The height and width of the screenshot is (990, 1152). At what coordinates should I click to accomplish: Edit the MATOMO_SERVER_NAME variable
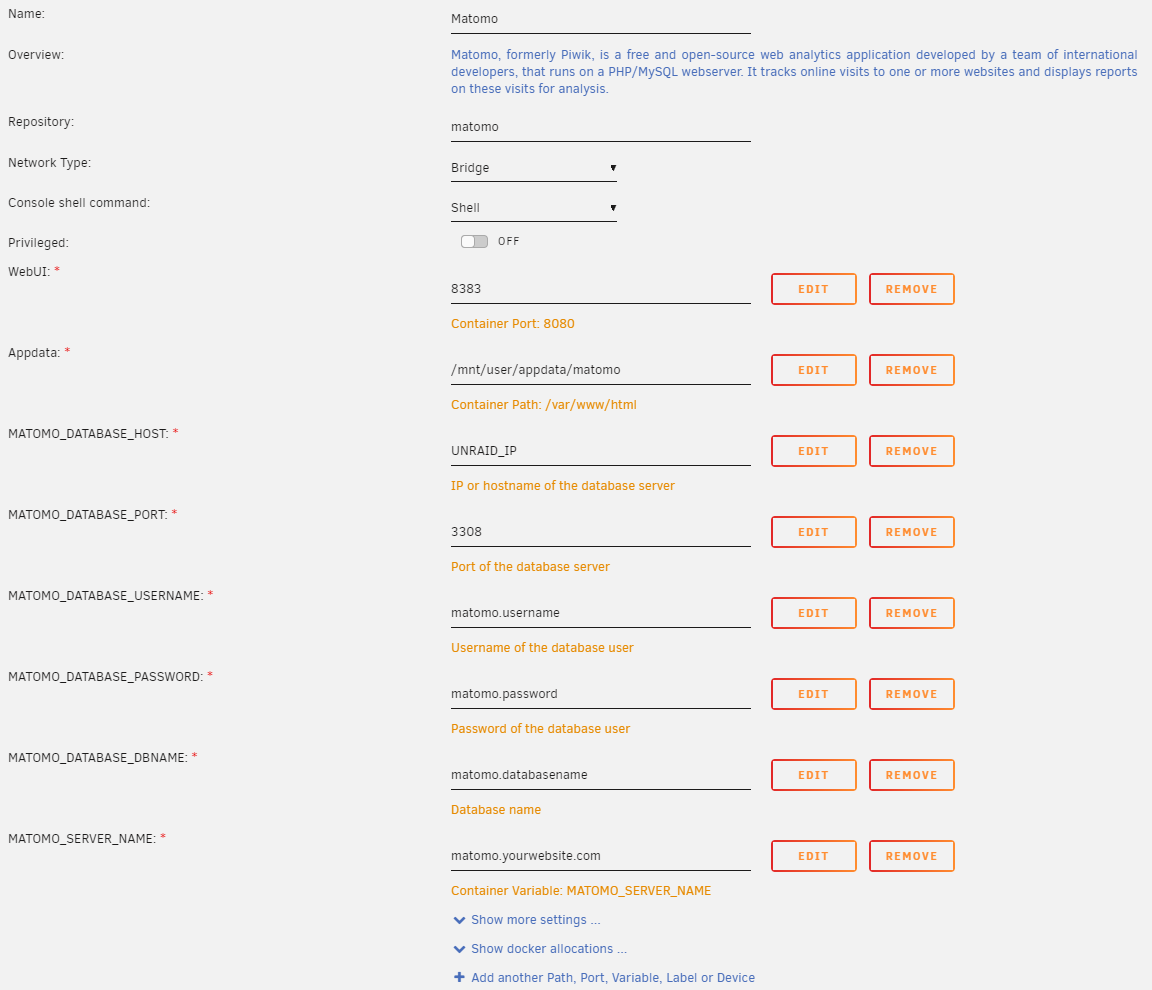coord(813,856)
